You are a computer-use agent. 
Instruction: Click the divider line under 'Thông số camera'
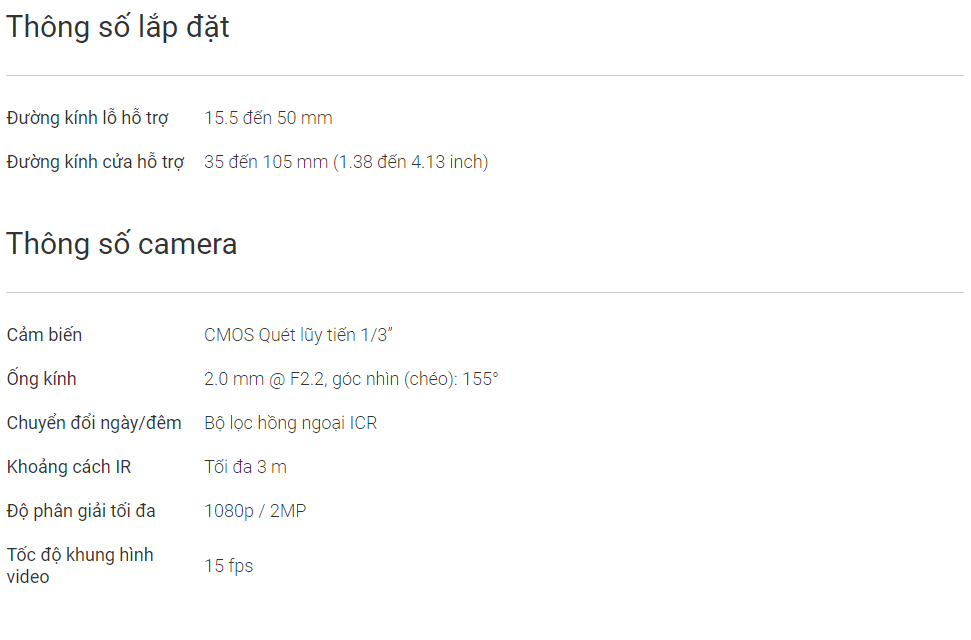pos(485,292)
